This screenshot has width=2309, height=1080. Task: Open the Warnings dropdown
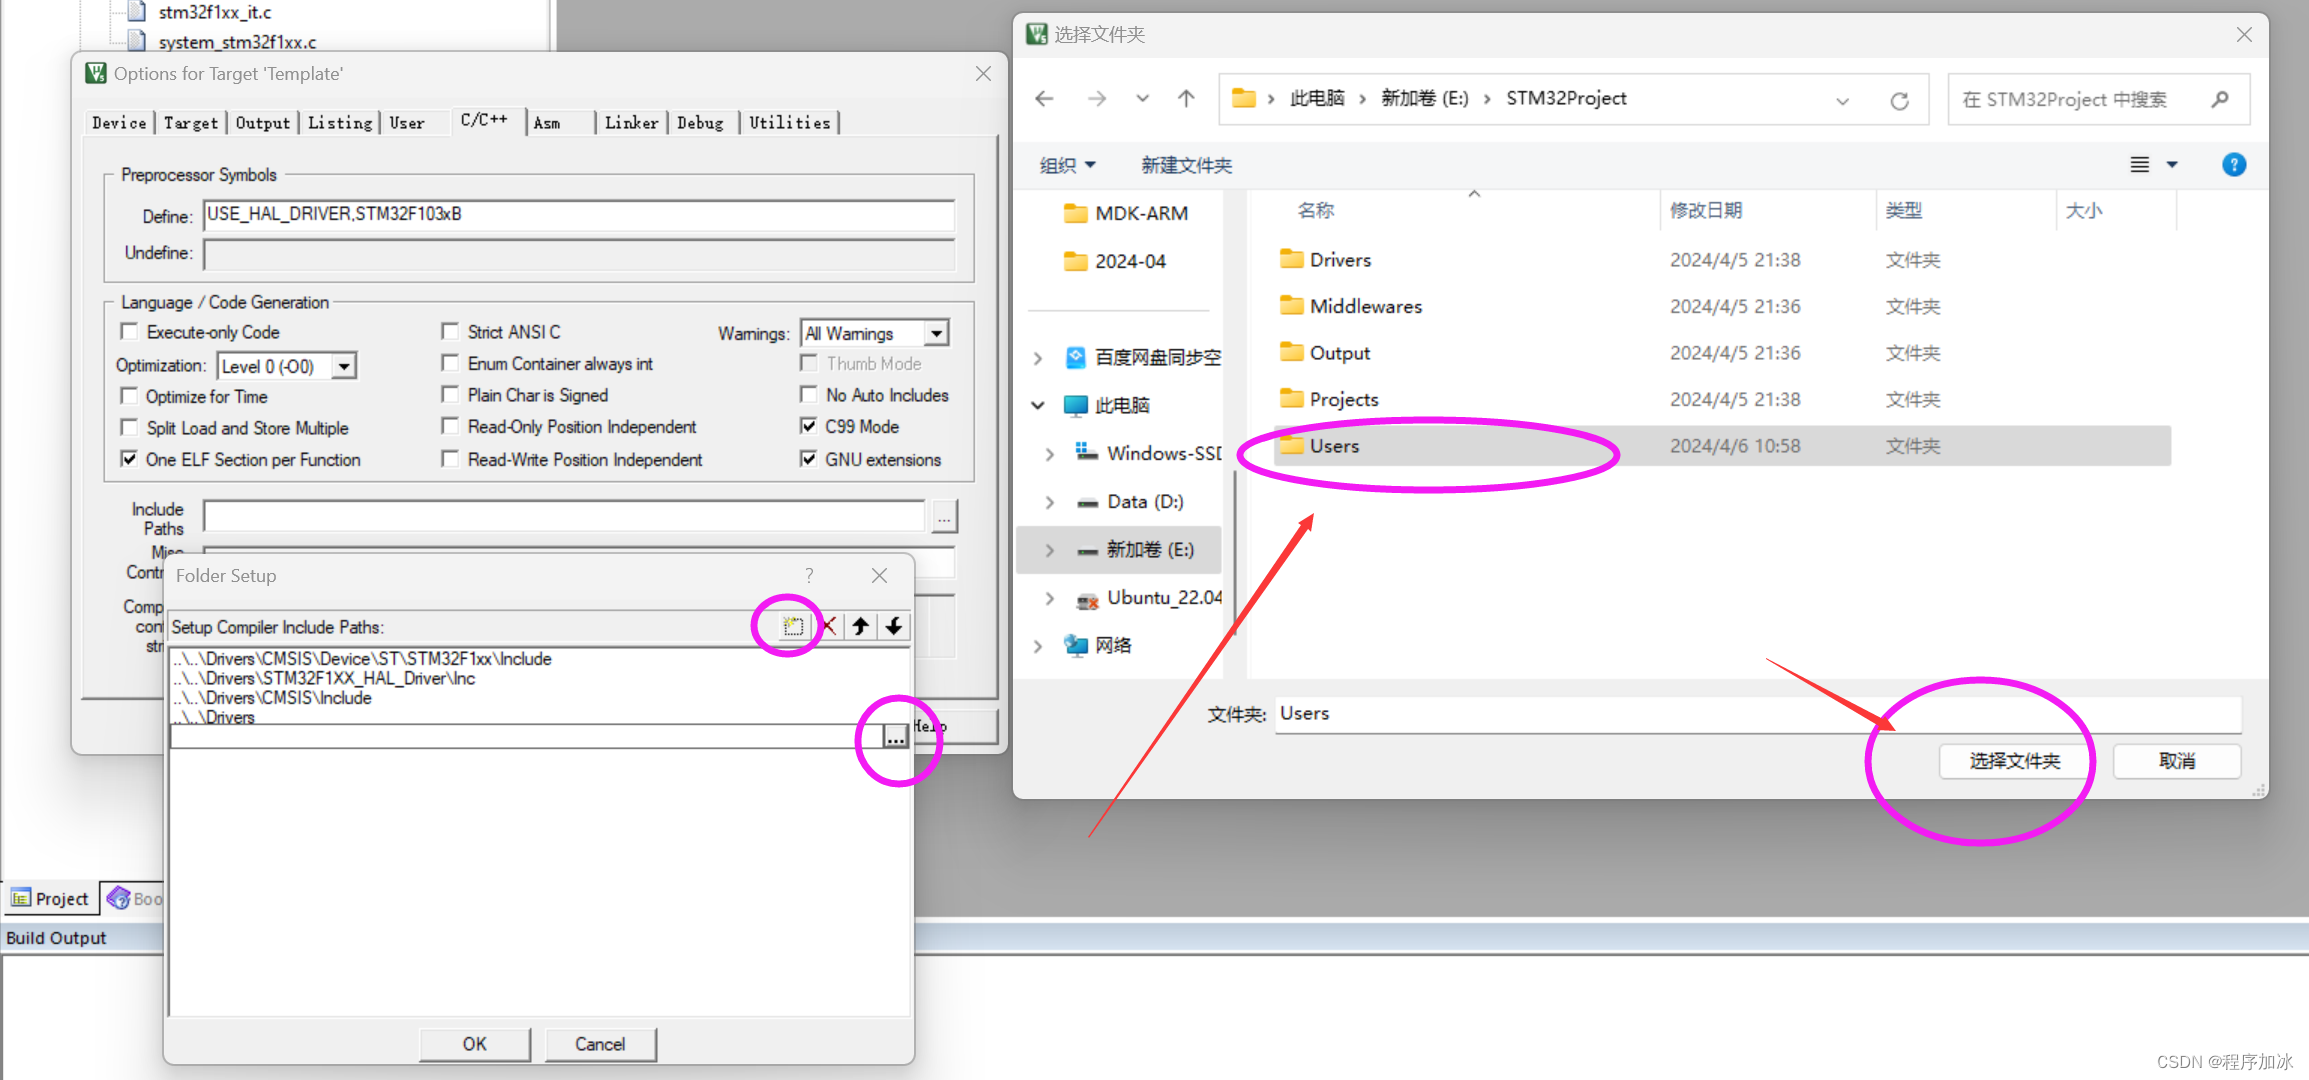click(936, 333)
